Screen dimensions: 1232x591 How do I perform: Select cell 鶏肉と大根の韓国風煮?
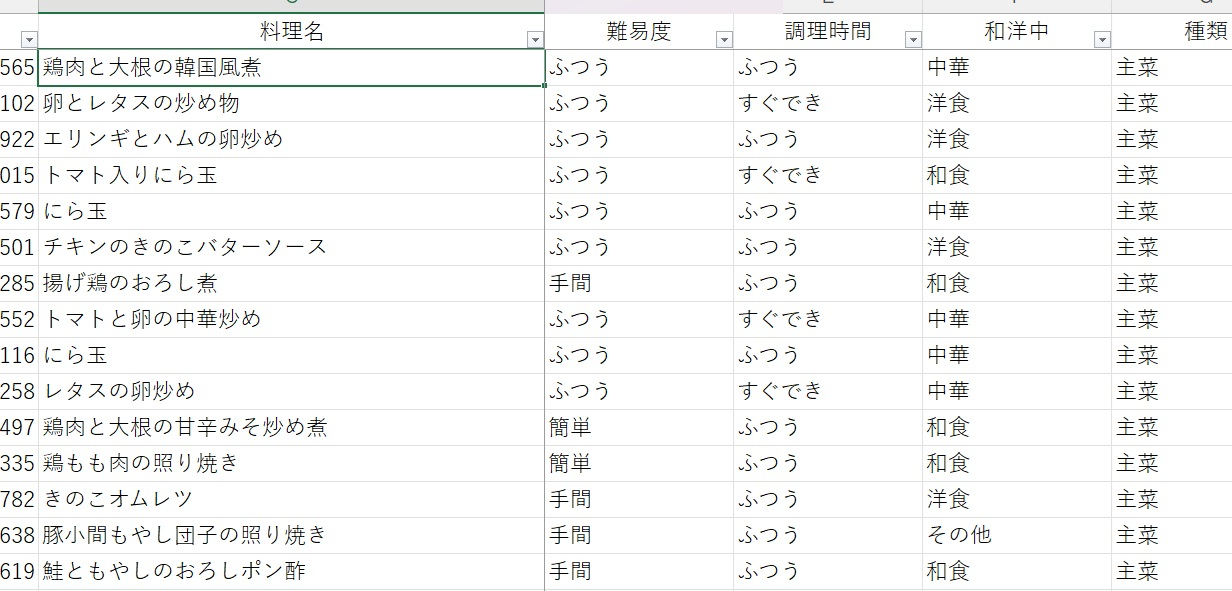click(x=291, y=68)
